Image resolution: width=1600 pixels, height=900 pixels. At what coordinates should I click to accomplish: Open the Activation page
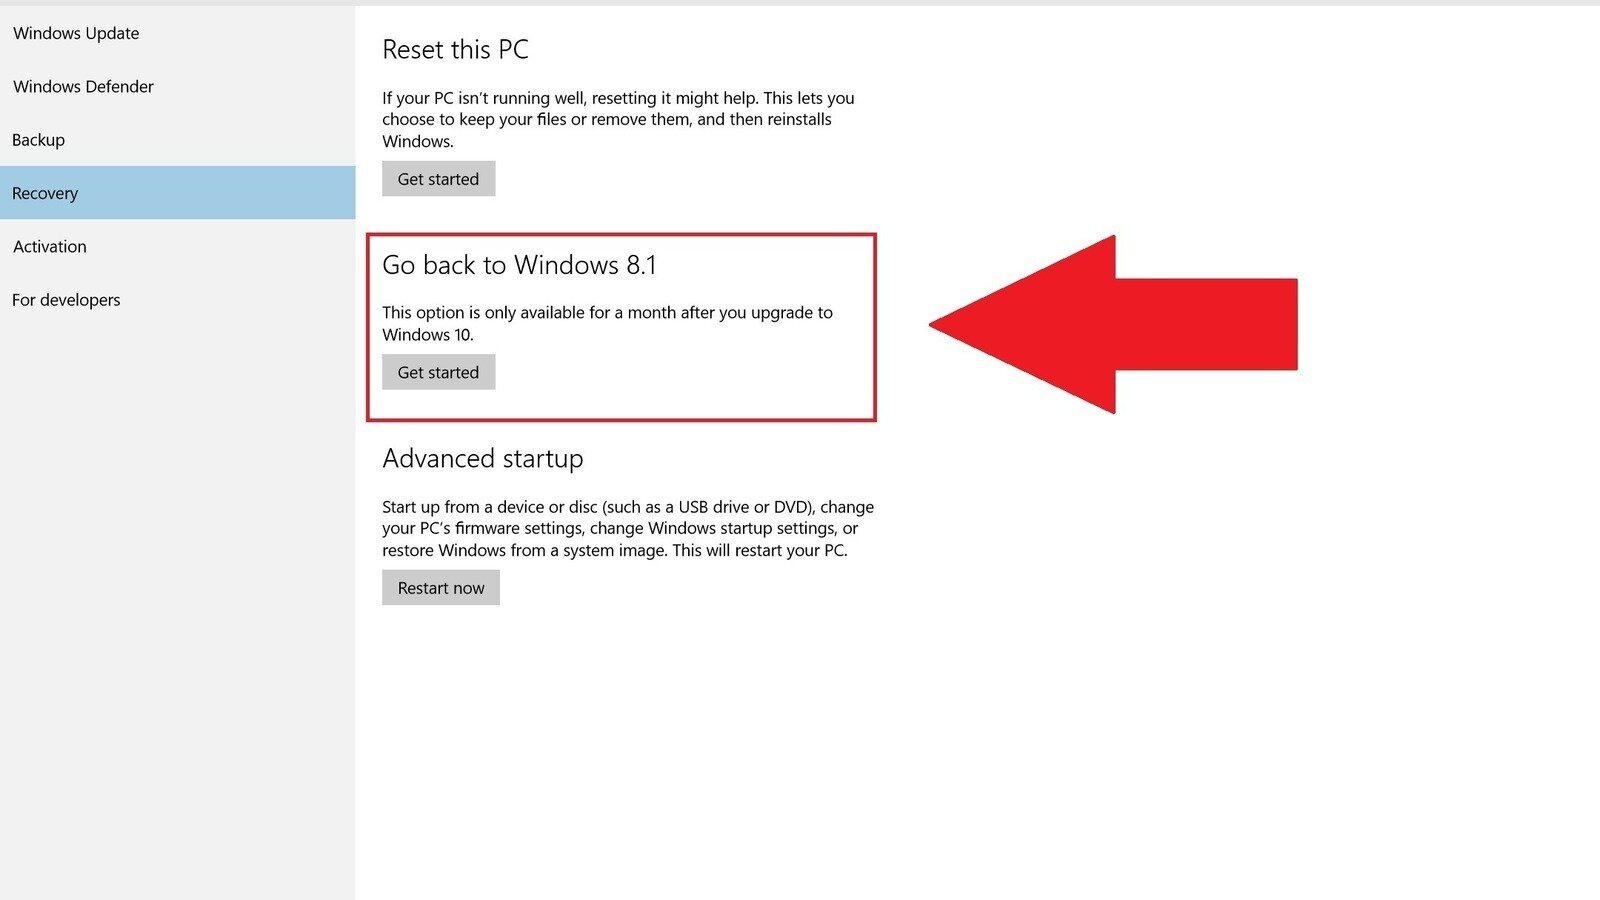pos(49,246)
